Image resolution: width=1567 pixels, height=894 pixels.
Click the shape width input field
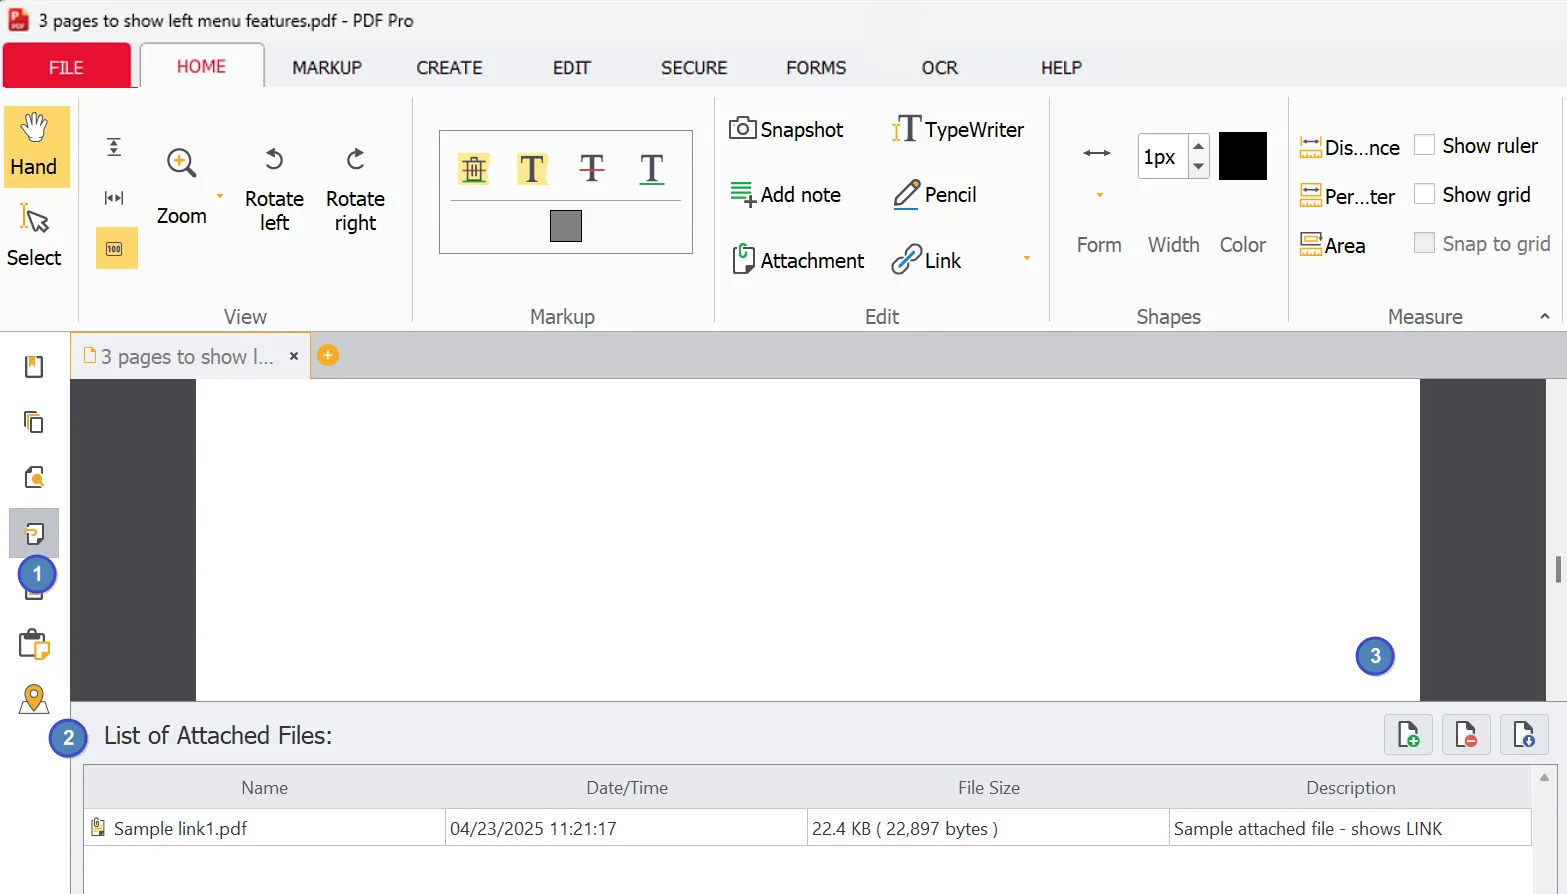[x=1163, y=156]
